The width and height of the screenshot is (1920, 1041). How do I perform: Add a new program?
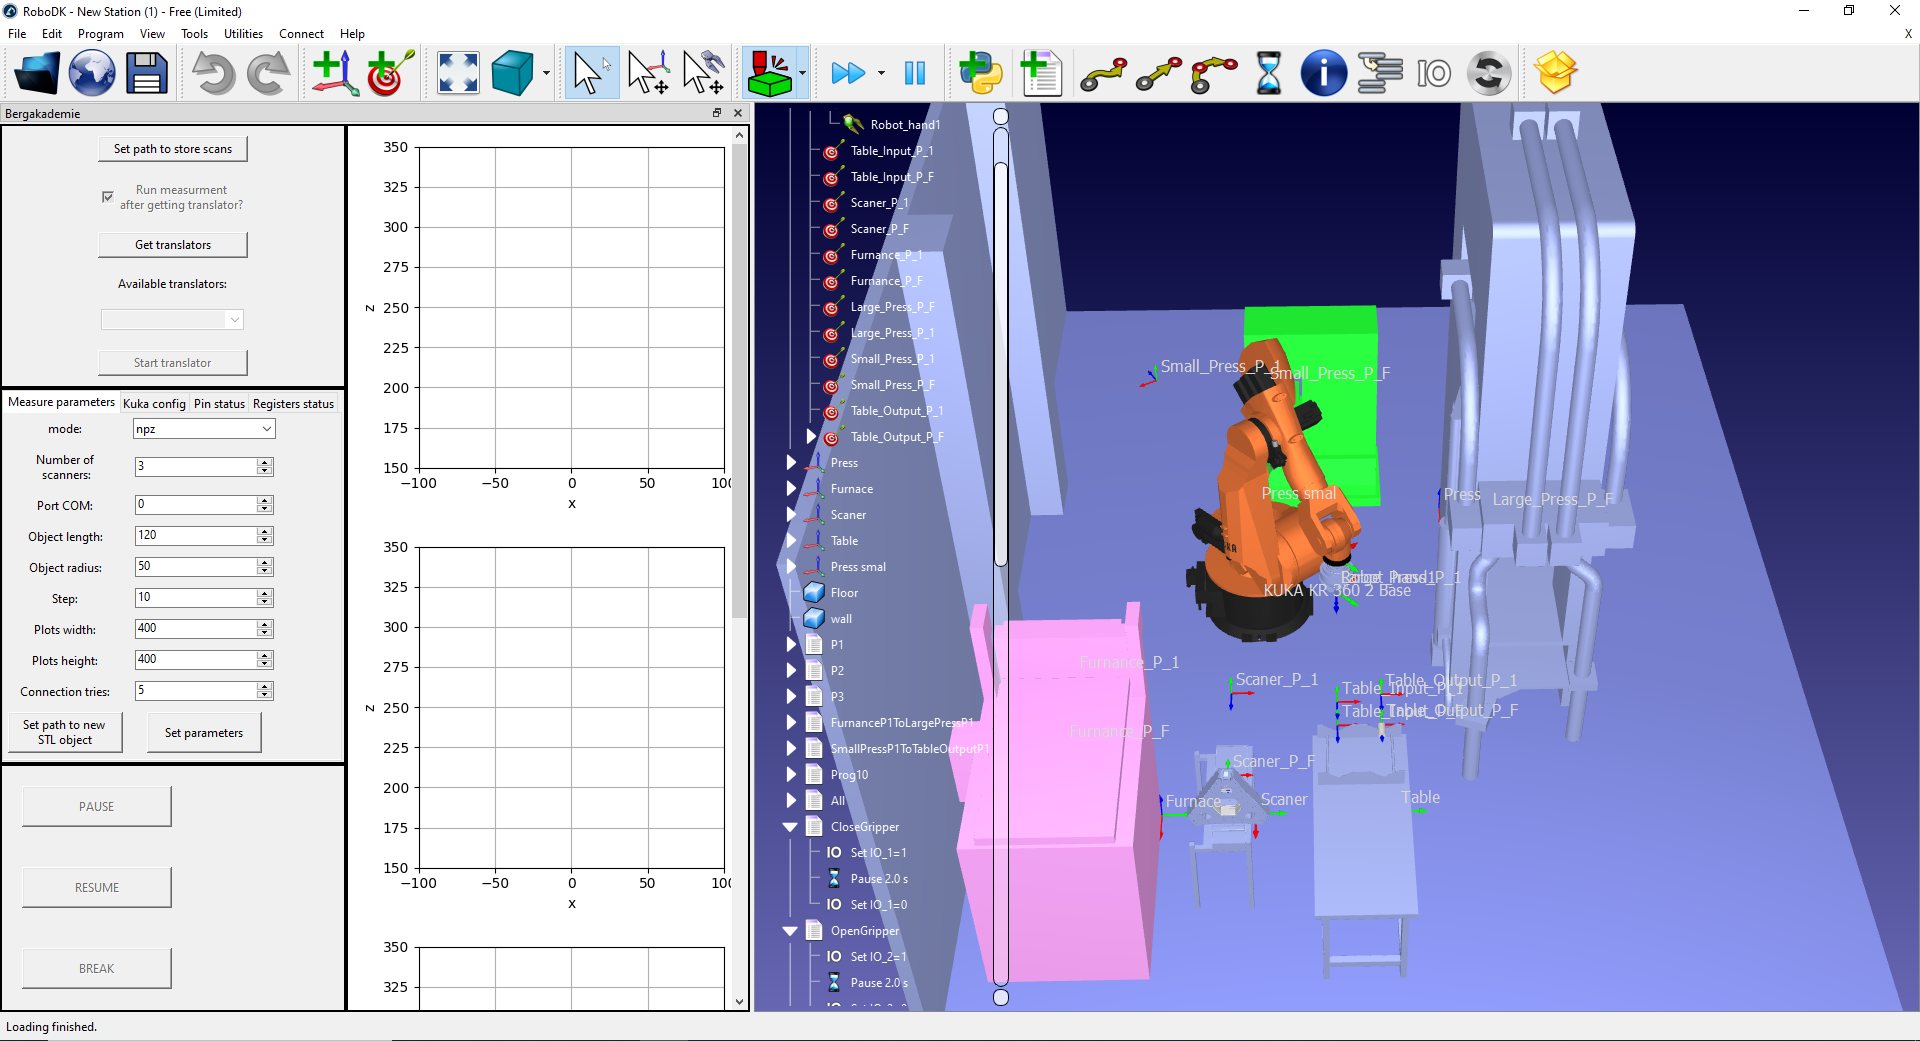(x=1041, y=73)
